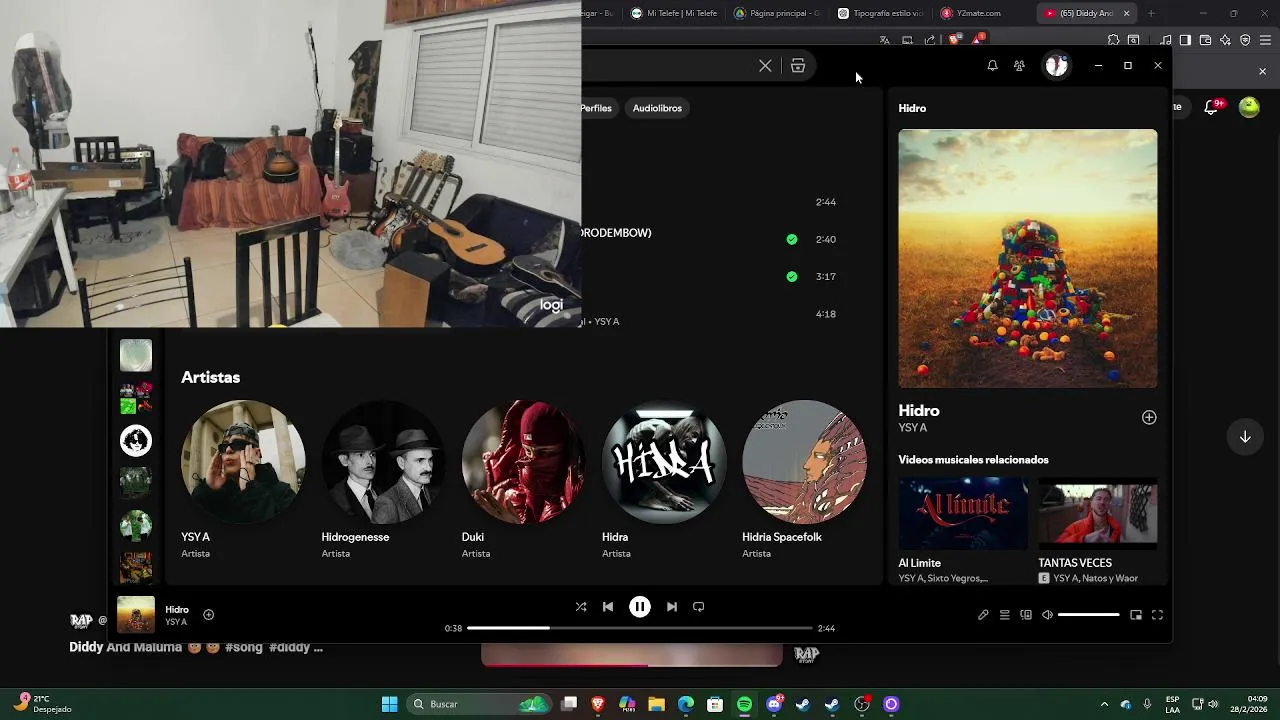Screen dimensions: 1280x720
Task: Open the large Hidro album cover
Action: (1028, 258)
